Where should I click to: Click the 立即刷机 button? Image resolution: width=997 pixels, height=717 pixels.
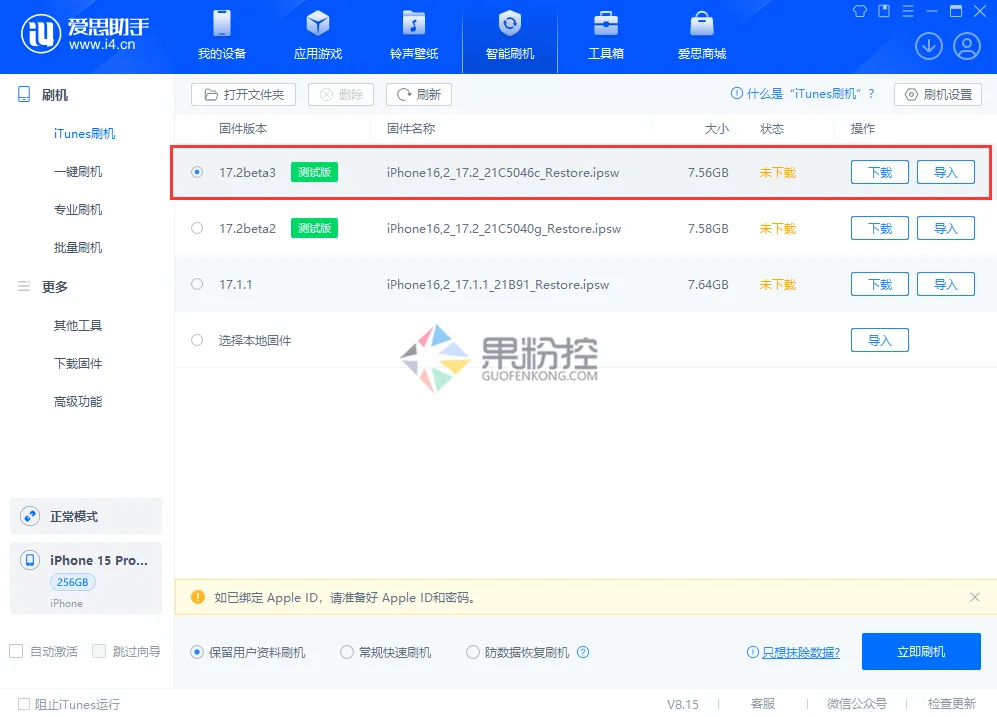(920, 651)
